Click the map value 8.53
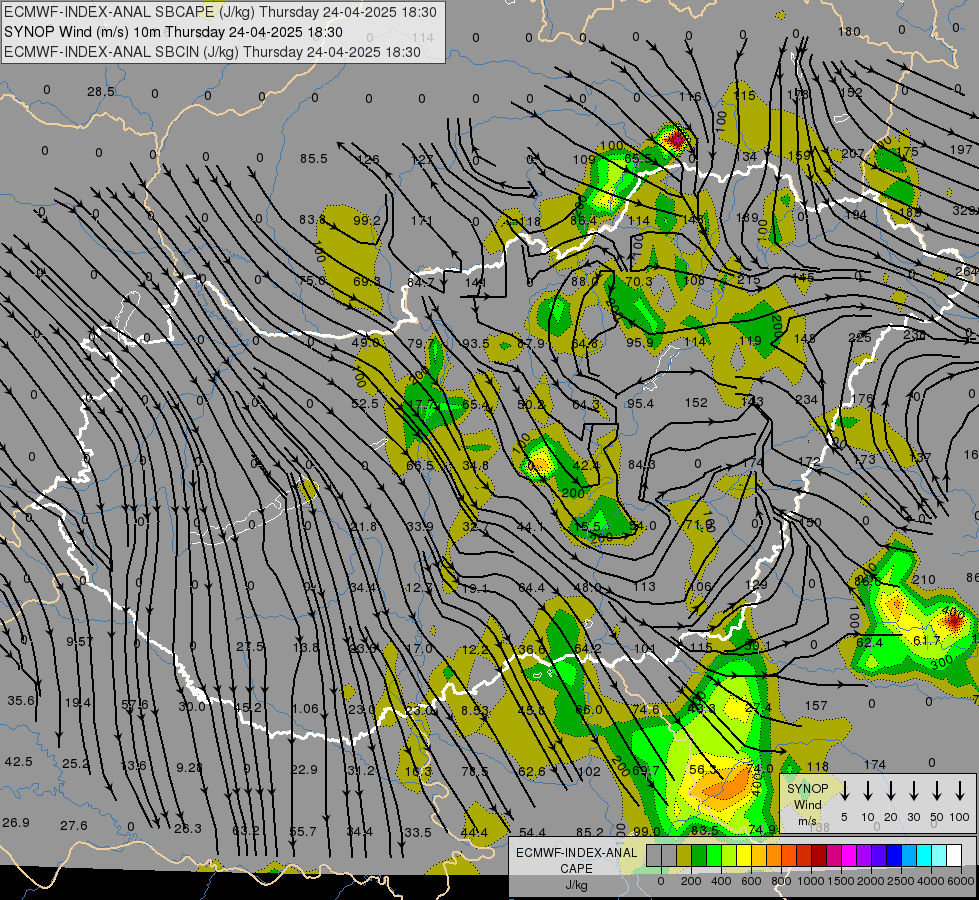Viewport: 979px width, 900px height. (x=475, y=710)
